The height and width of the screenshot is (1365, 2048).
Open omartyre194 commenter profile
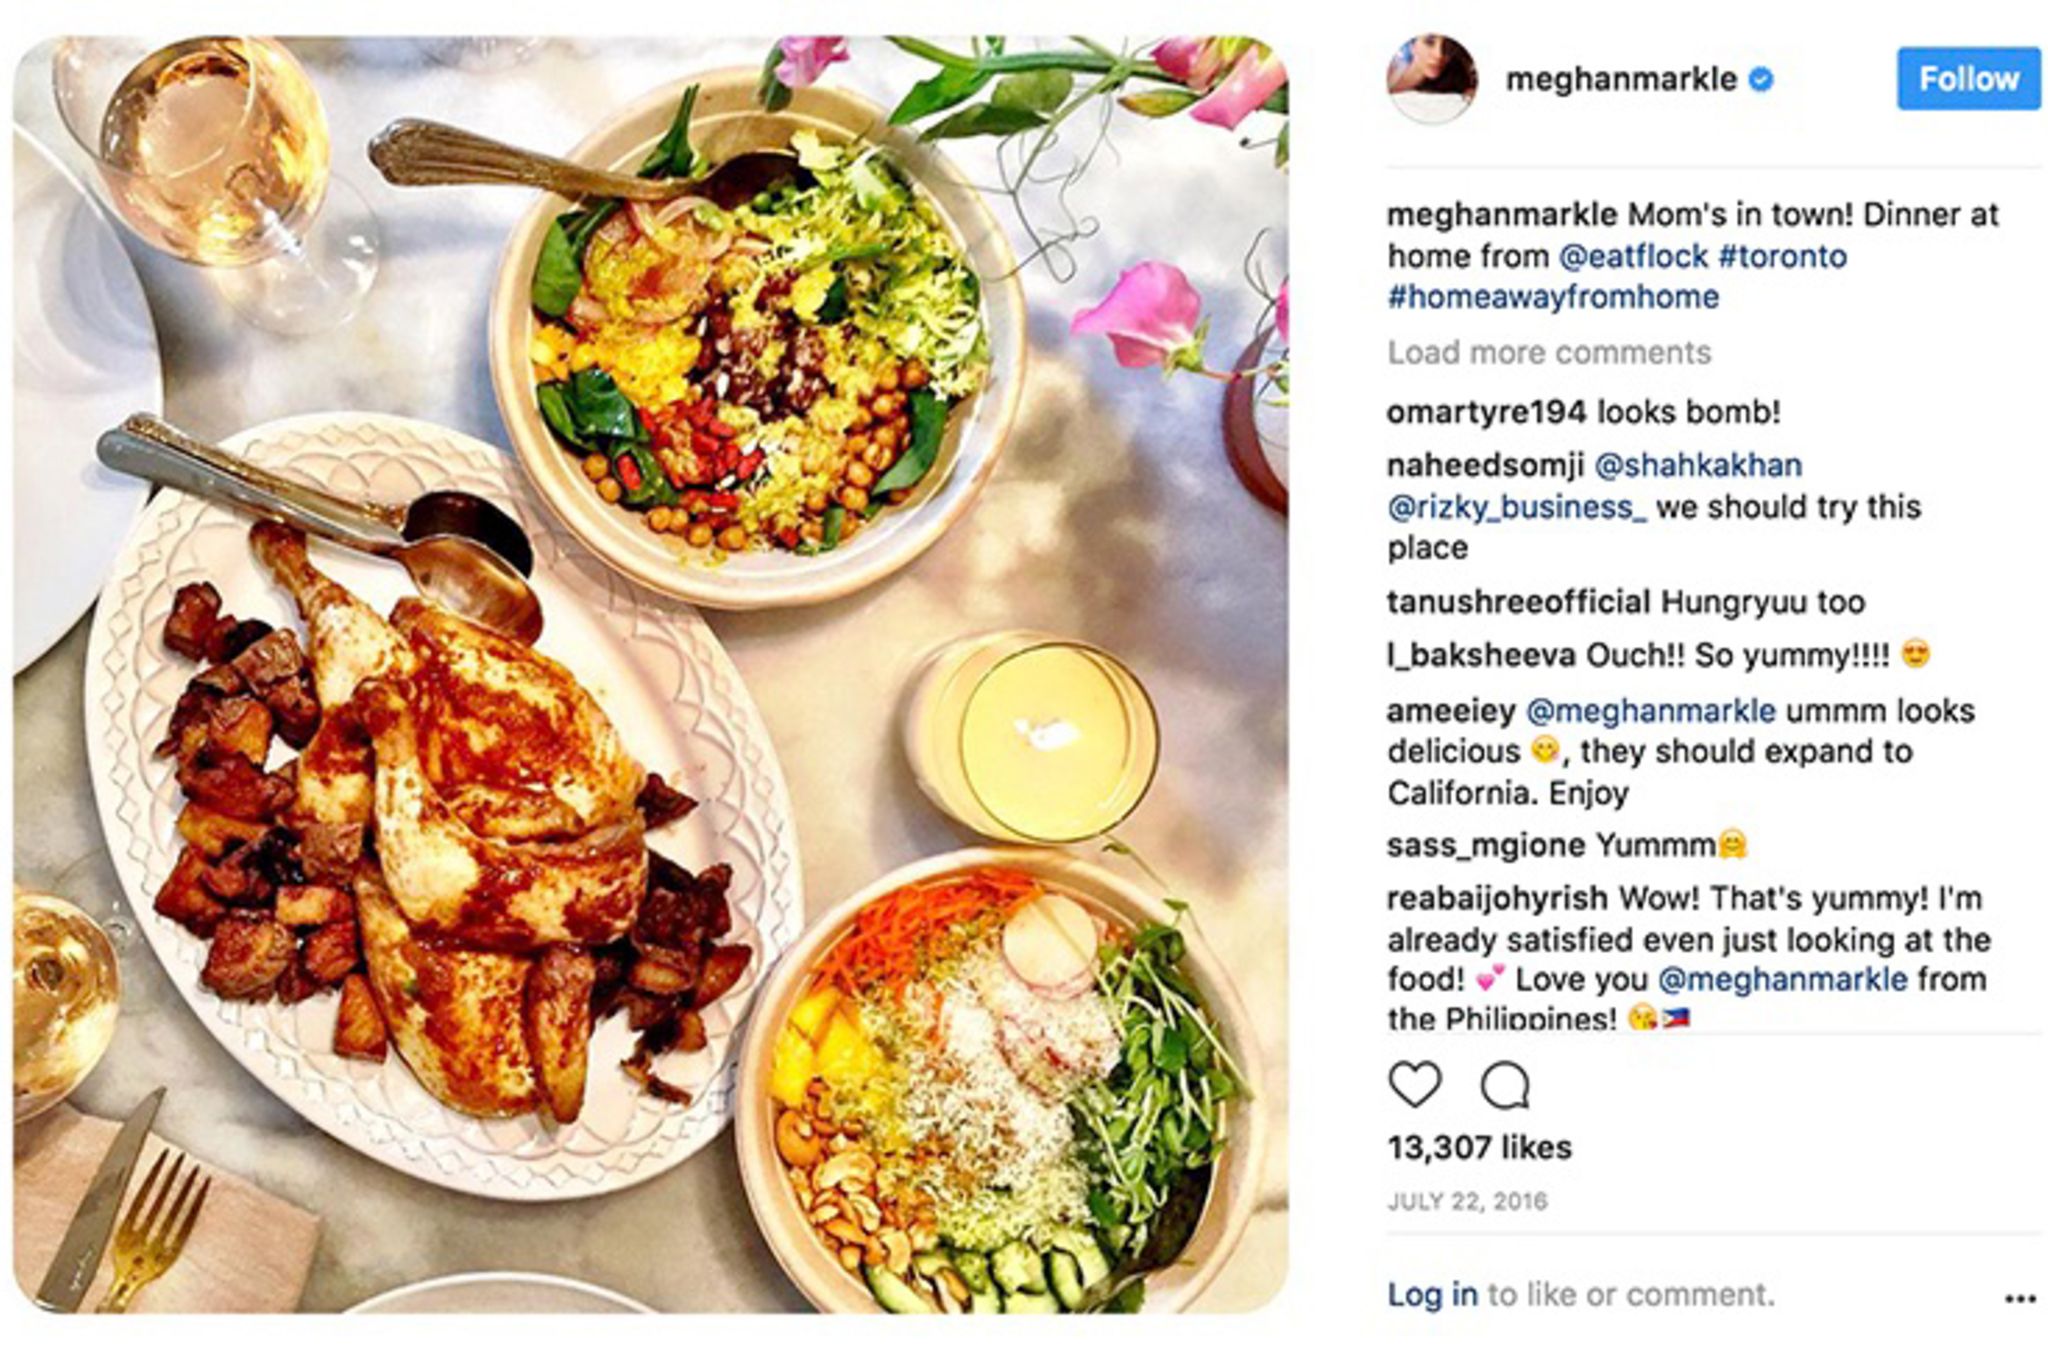1487,412
